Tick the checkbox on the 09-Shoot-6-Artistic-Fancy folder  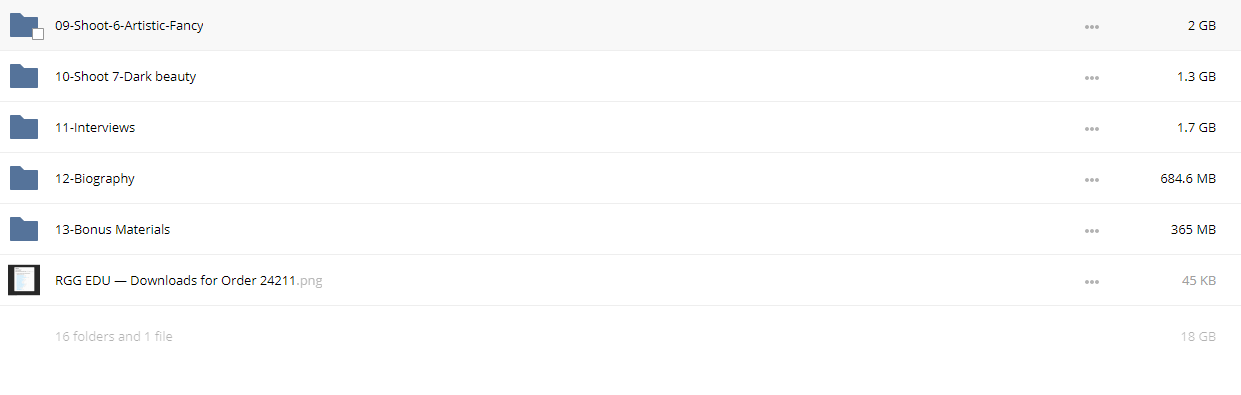(38, 34)
